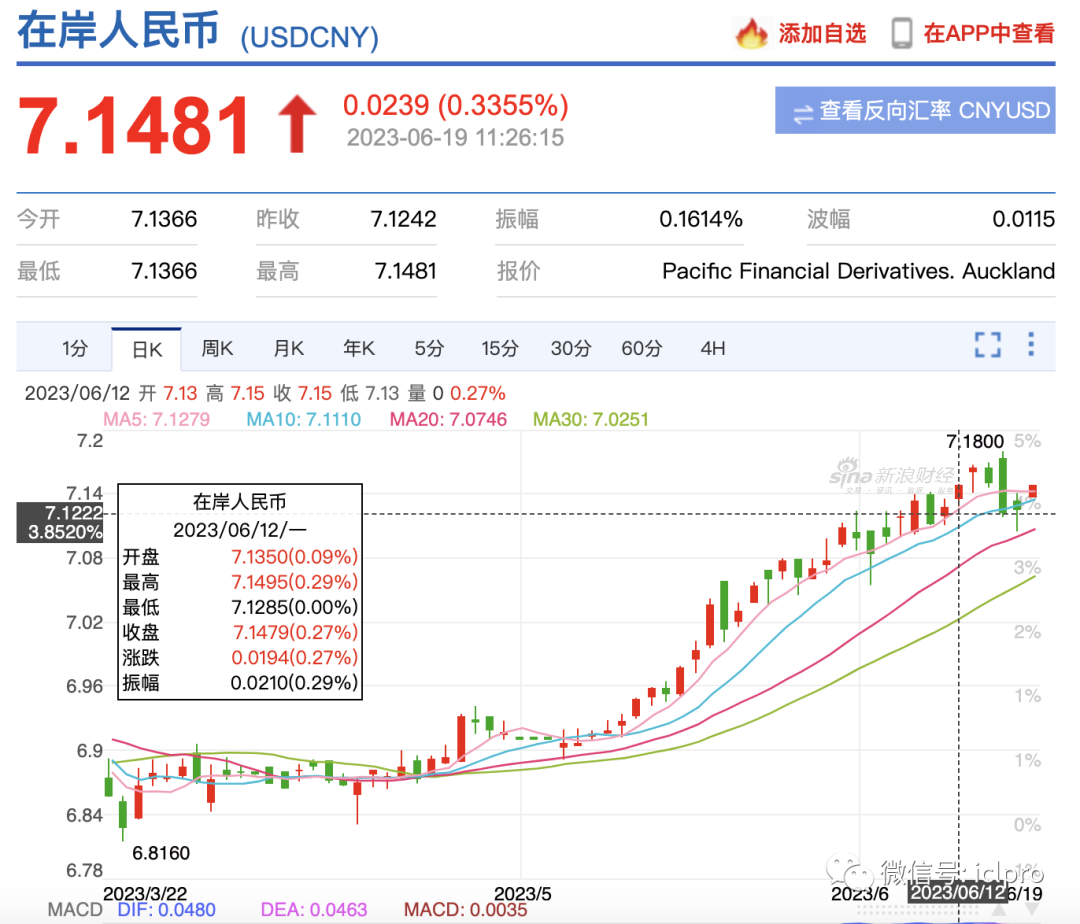Switch to the 周K weekly tab
1080x924 pixels.
tap(217, 349)
